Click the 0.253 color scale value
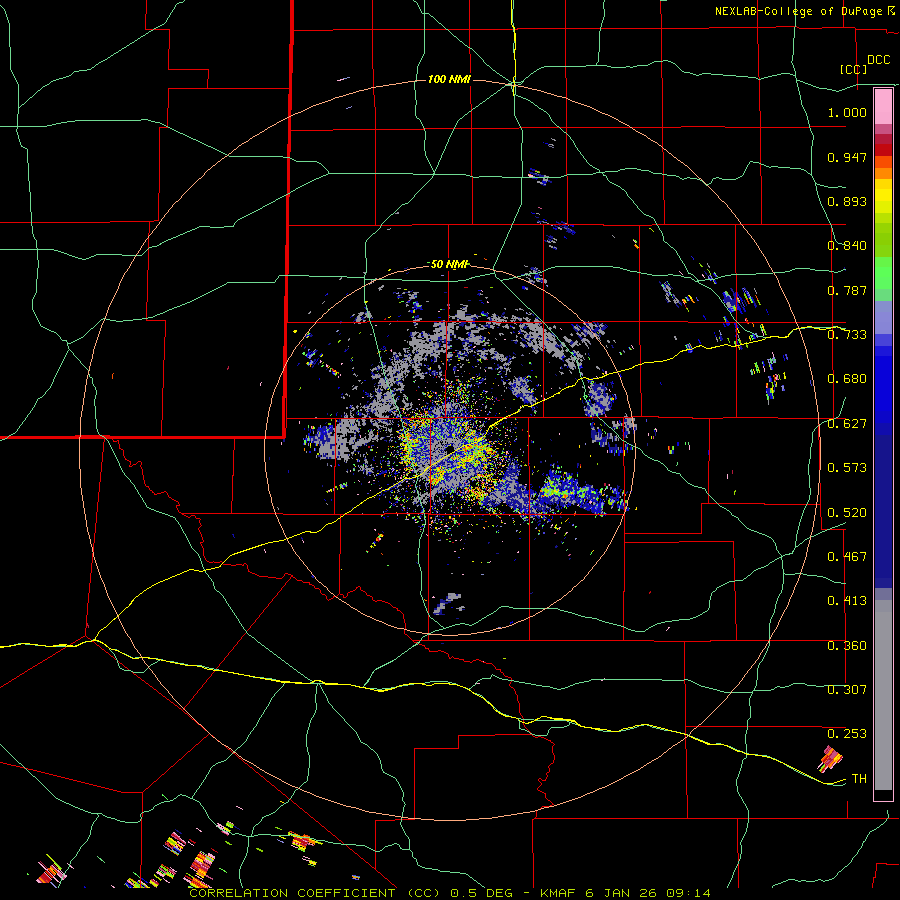This screenshot has height=900, width=900. (x=847, y=734)
